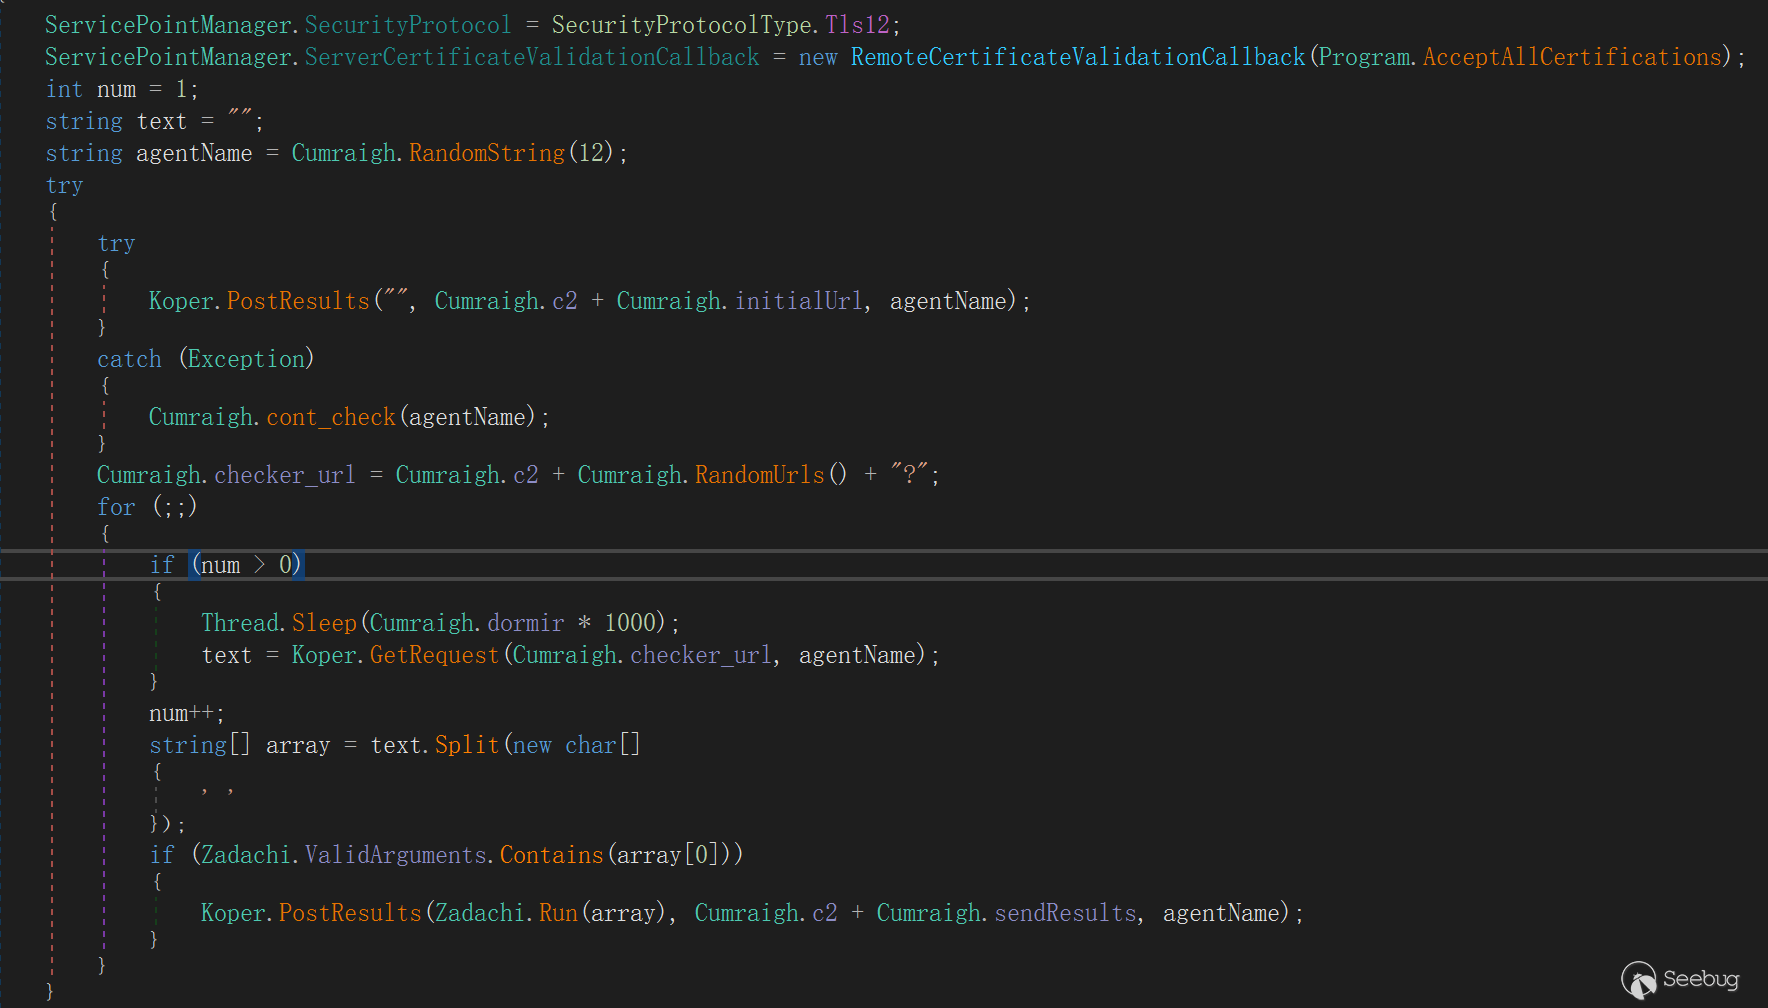Viewport: 1768px width, 1008px height.
Task: Click the ValidArguments property
Action: 396,855
